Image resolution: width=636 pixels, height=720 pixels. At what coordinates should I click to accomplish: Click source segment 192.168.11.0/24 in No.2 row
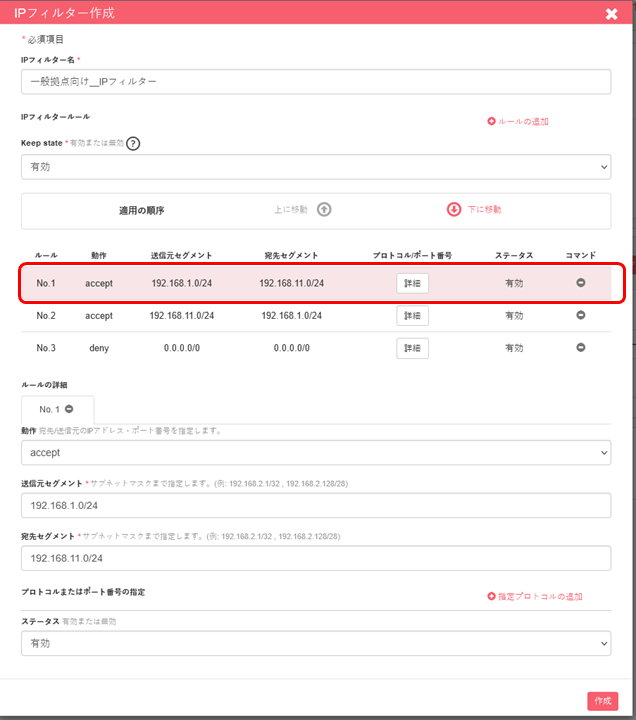pos(182,315)
